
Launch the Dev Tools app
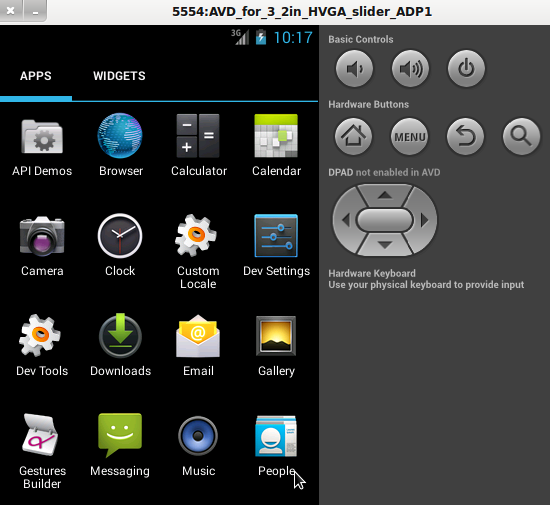[41, 345]
